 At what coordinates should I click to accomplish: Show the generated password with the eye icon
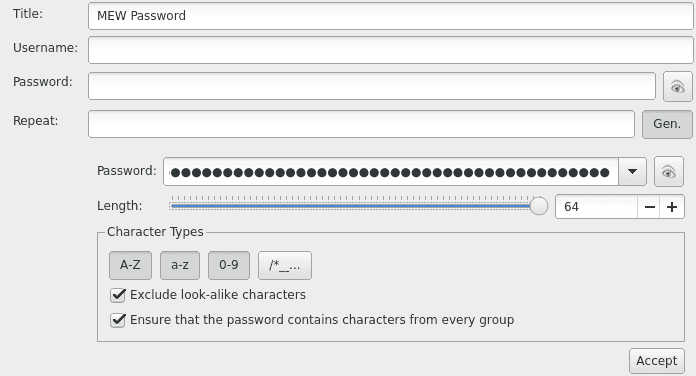click(x=668, y=172)
